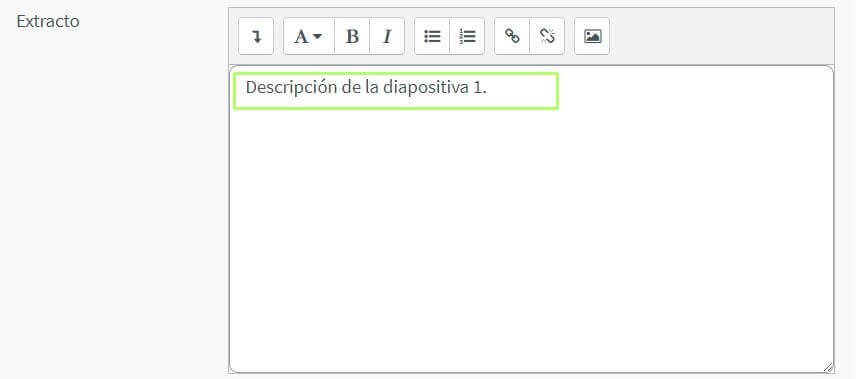Toggle italic formatting

(387, 36)
